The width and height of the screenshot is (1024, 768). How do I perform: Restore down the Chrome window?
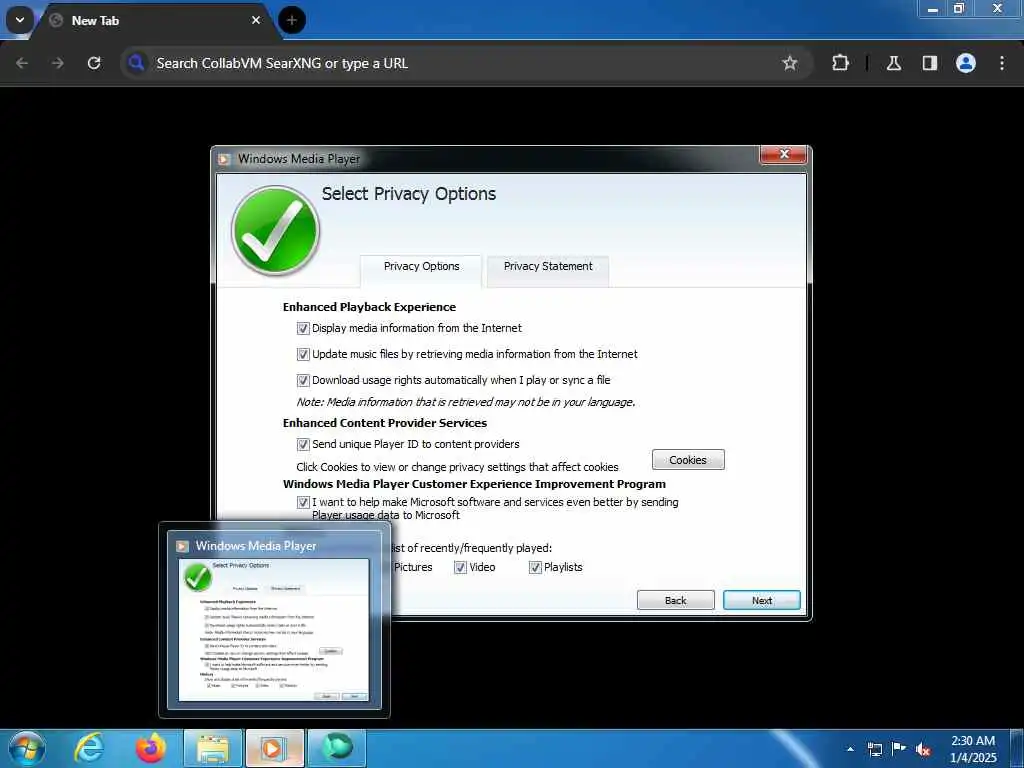959,8
